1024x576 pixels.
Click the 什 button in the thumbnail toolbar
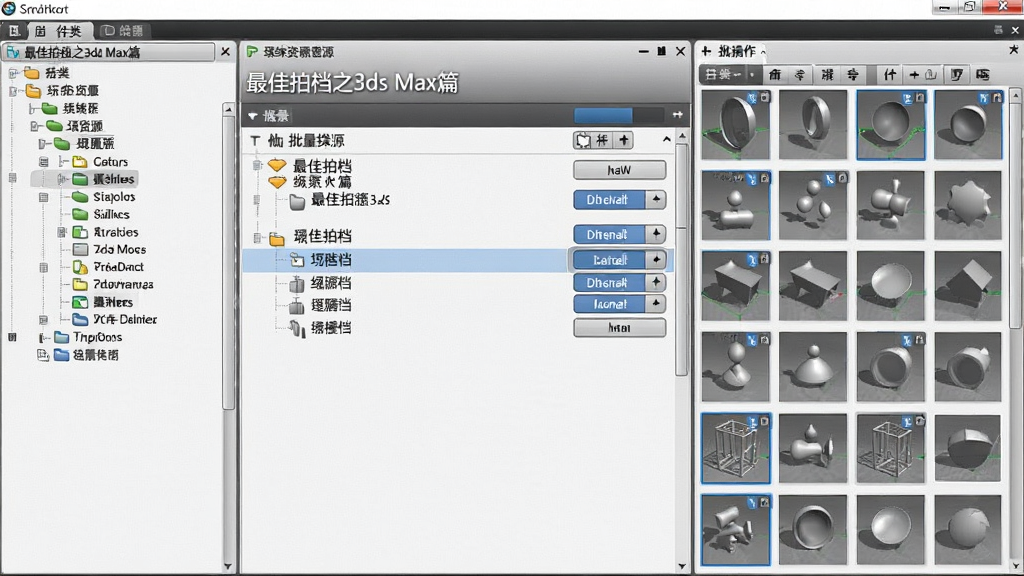point(890,75)
